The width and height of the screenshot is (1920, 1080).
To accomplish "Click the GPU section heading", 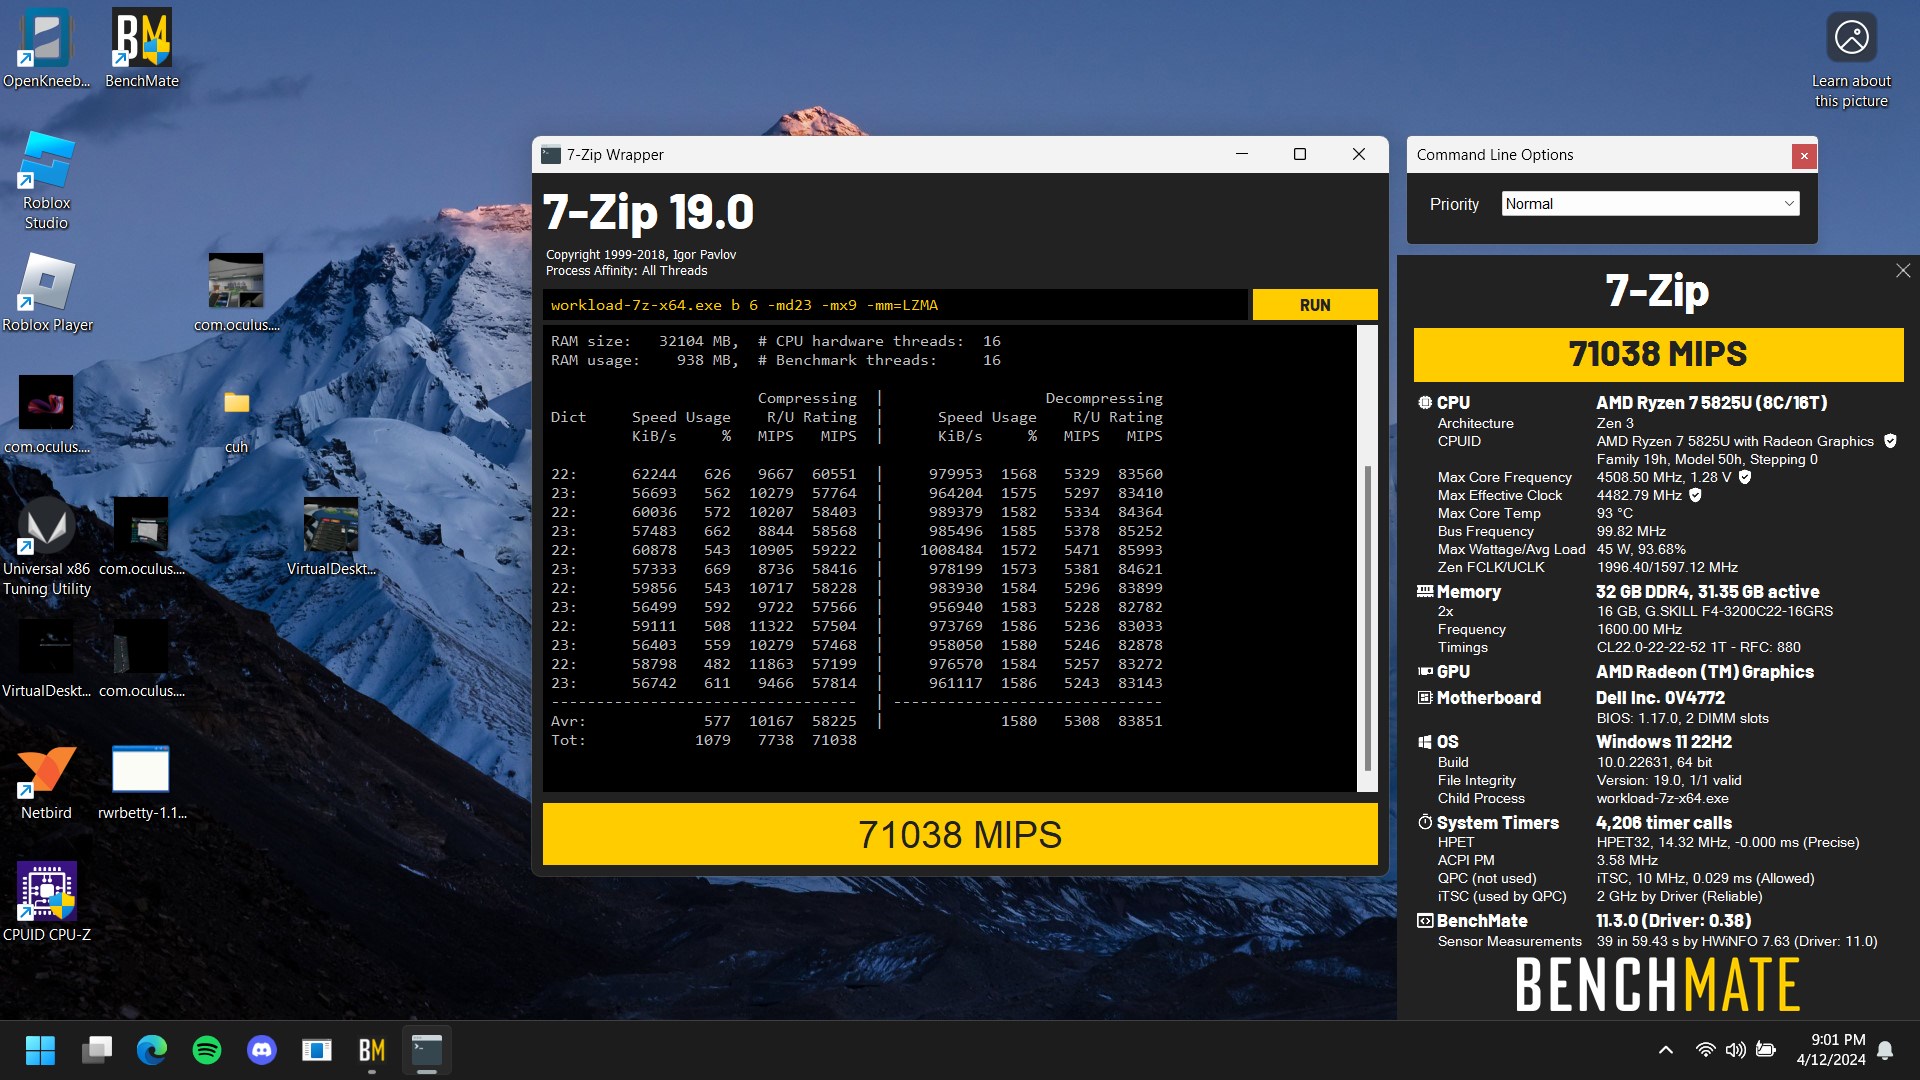I will pyautogui.click(x=1453, y=671).
